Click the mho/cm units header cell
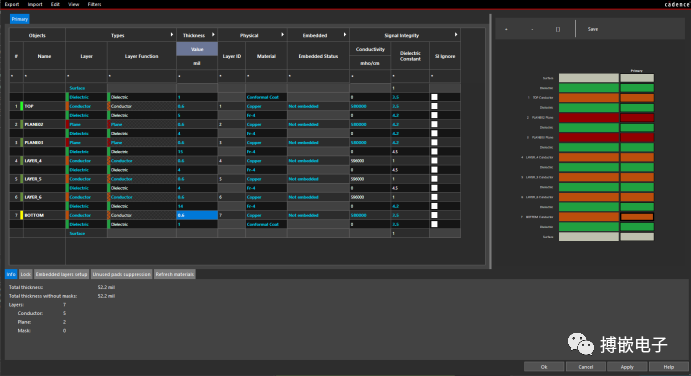Image resolution: width=691 pixels, height=376 pixels. pos(370,63)
